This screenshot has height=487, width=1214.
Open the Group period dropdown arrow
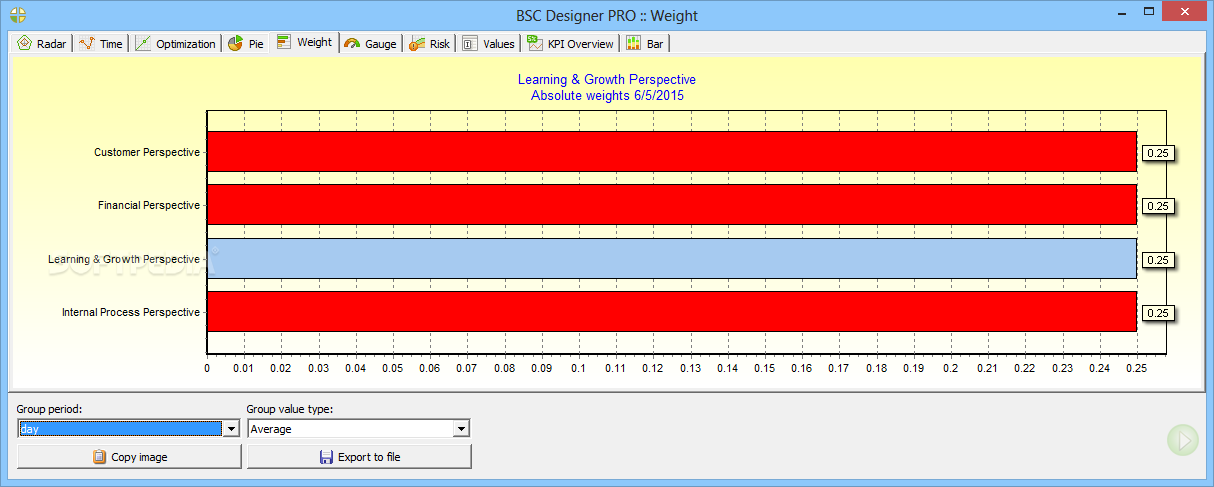coord(232,428)
